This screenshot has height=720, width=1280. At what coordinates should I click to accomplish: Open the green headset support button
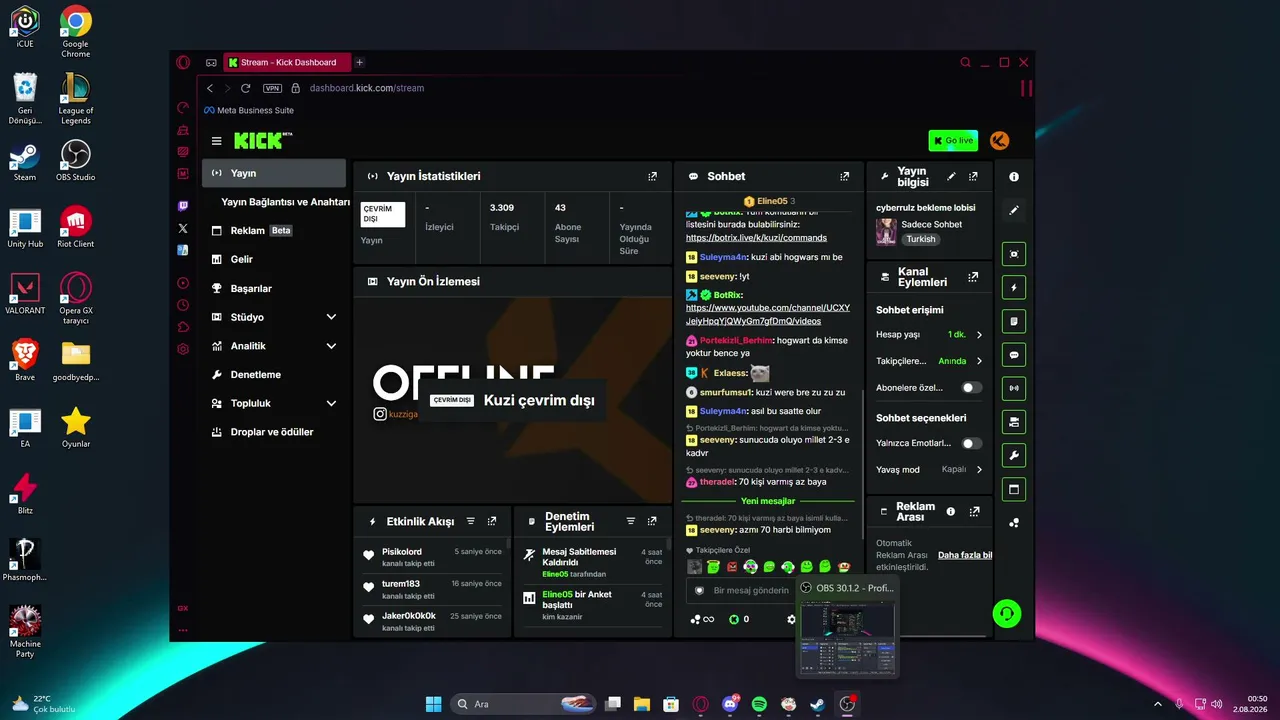point(1007,613)
